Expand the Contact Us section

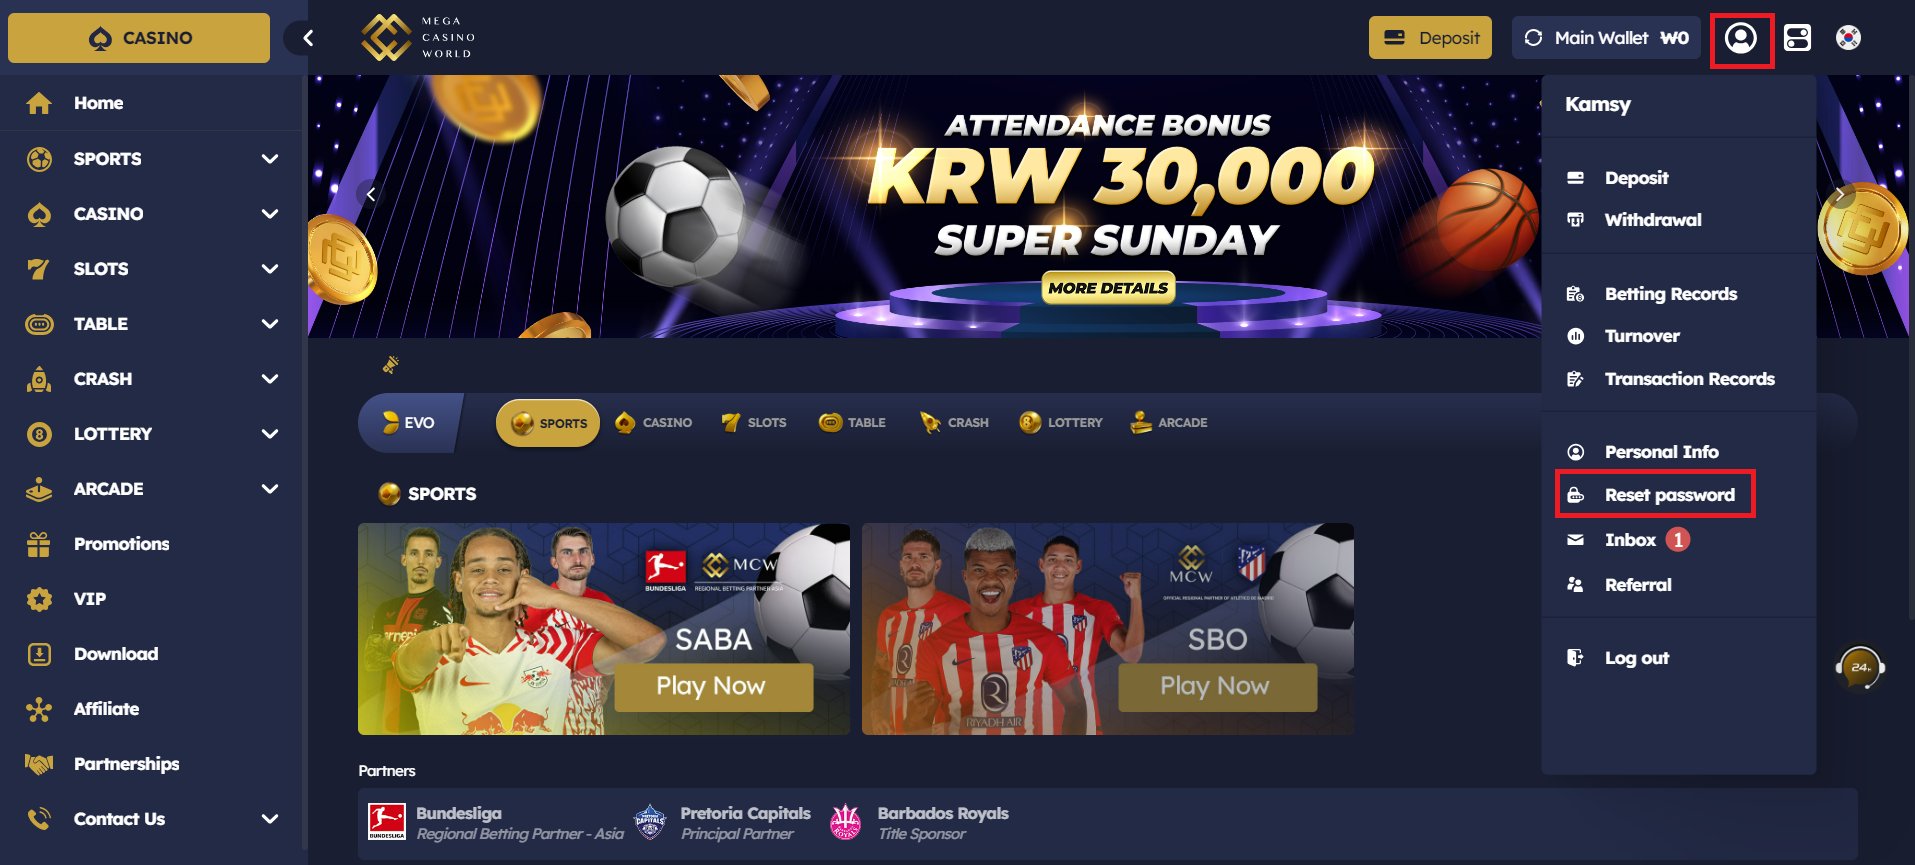(270, 819)
